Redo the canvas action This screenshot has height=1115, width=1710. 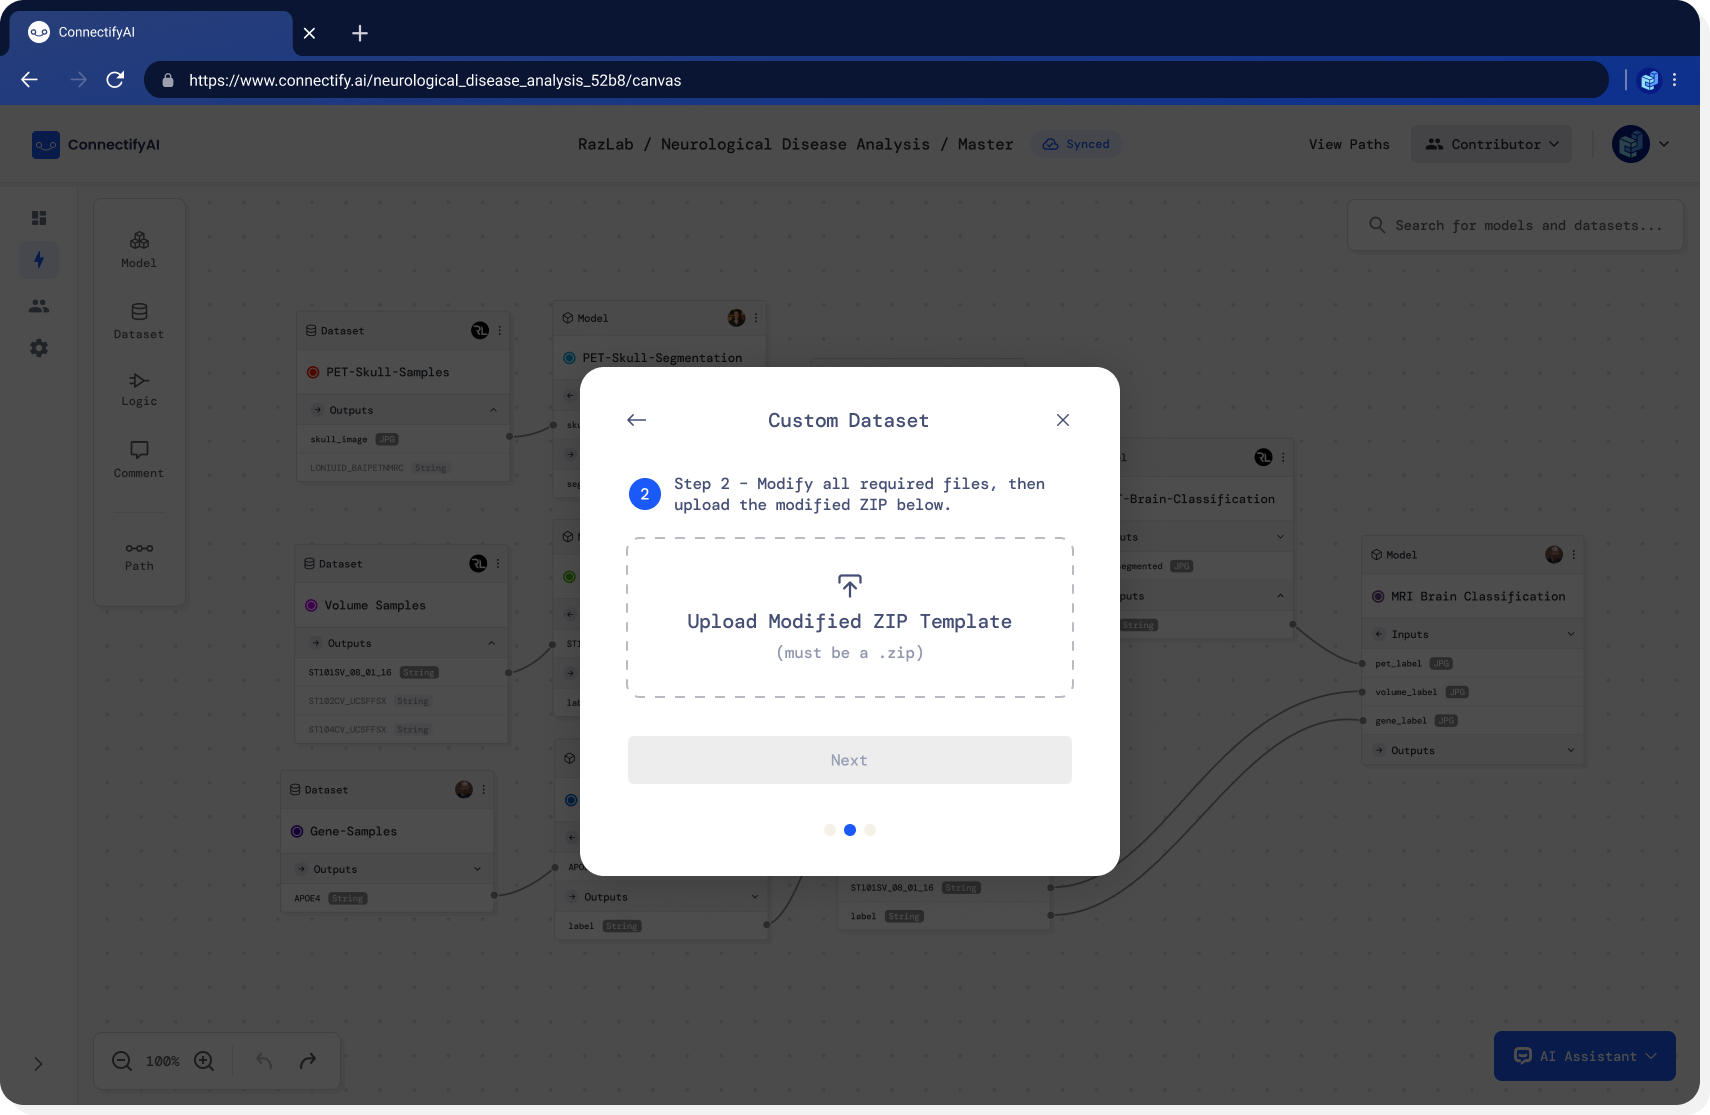click(308, 1061)
